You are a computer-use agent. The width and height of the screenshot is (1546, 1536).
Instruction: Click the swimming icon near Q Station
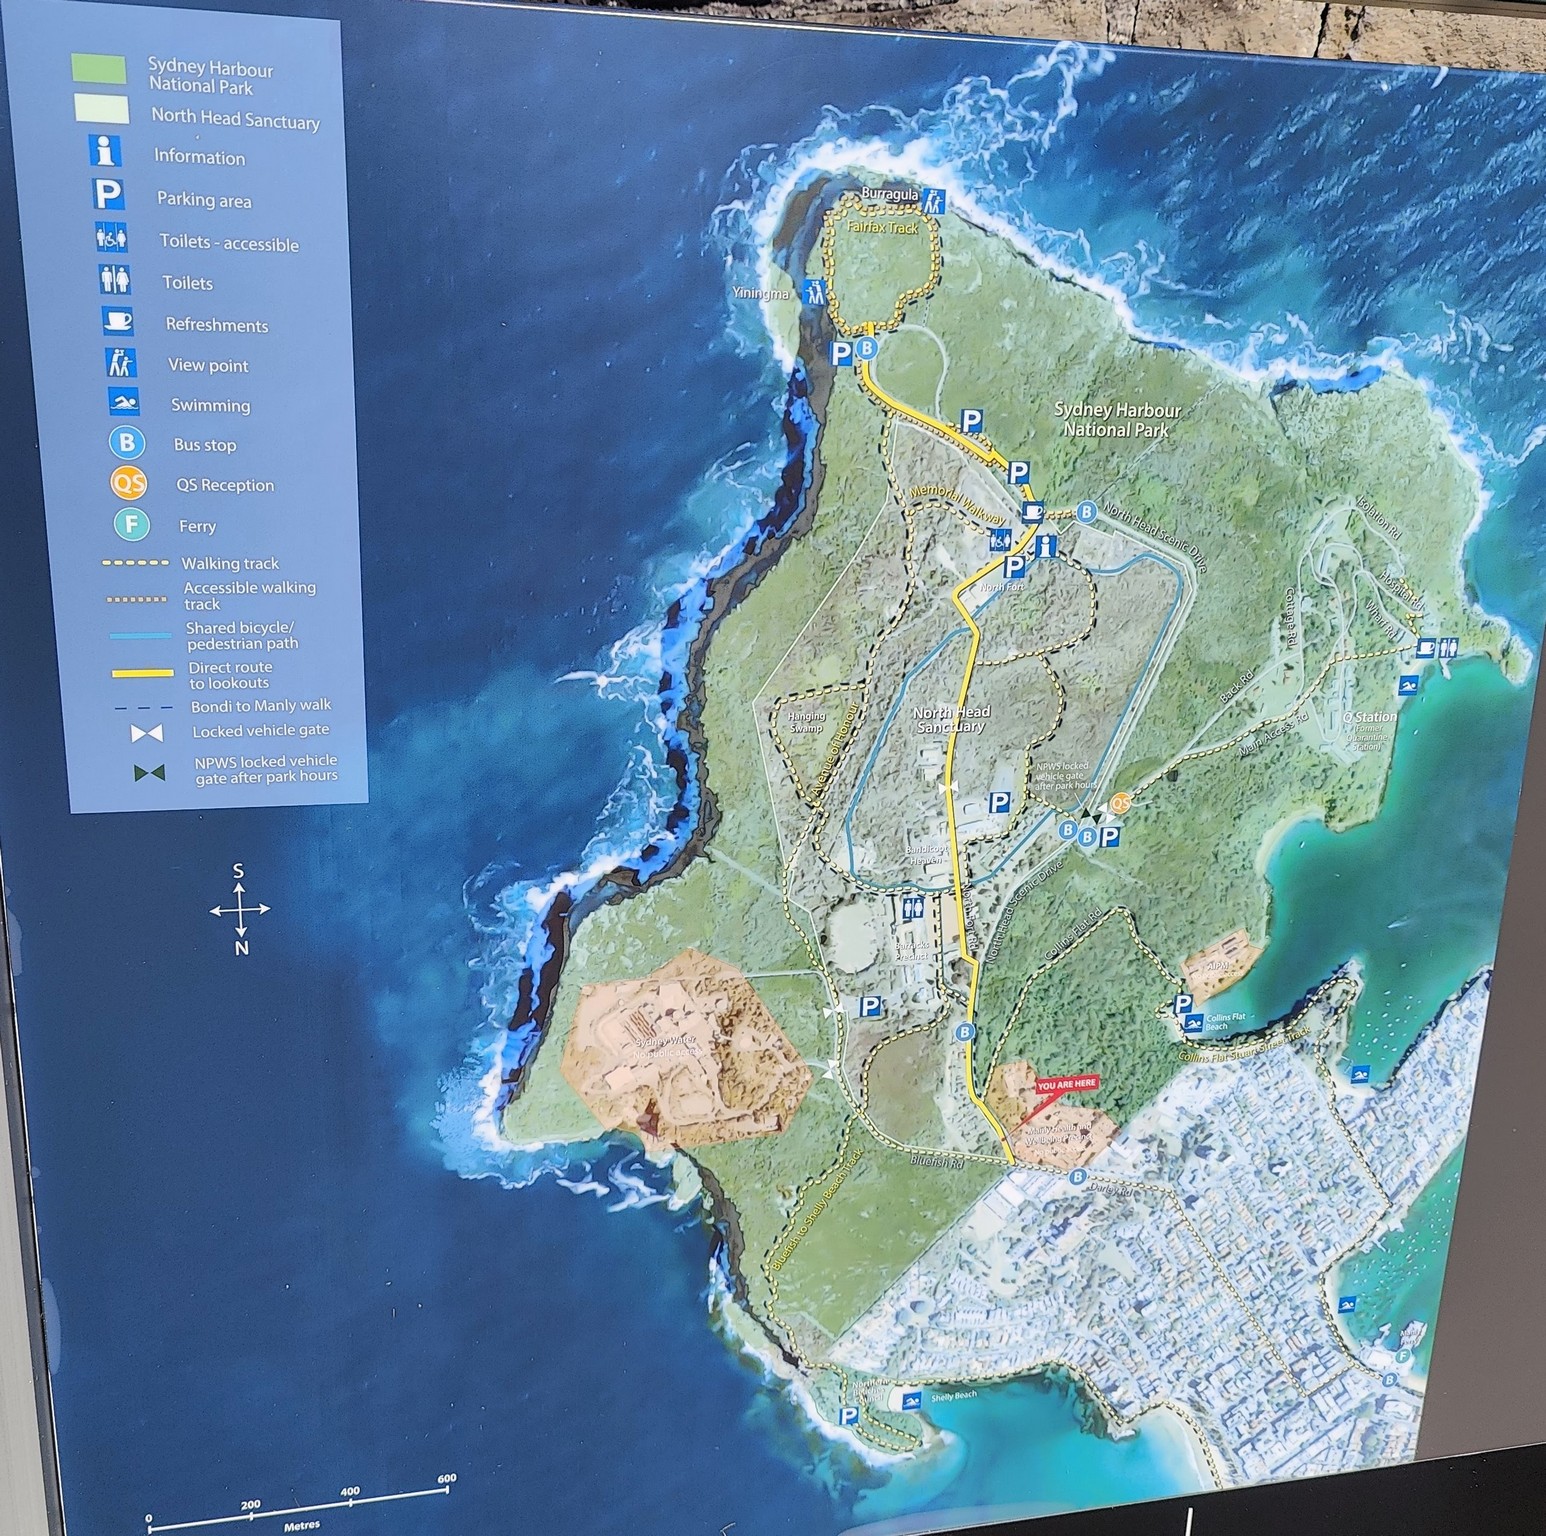pos(1408,685)
